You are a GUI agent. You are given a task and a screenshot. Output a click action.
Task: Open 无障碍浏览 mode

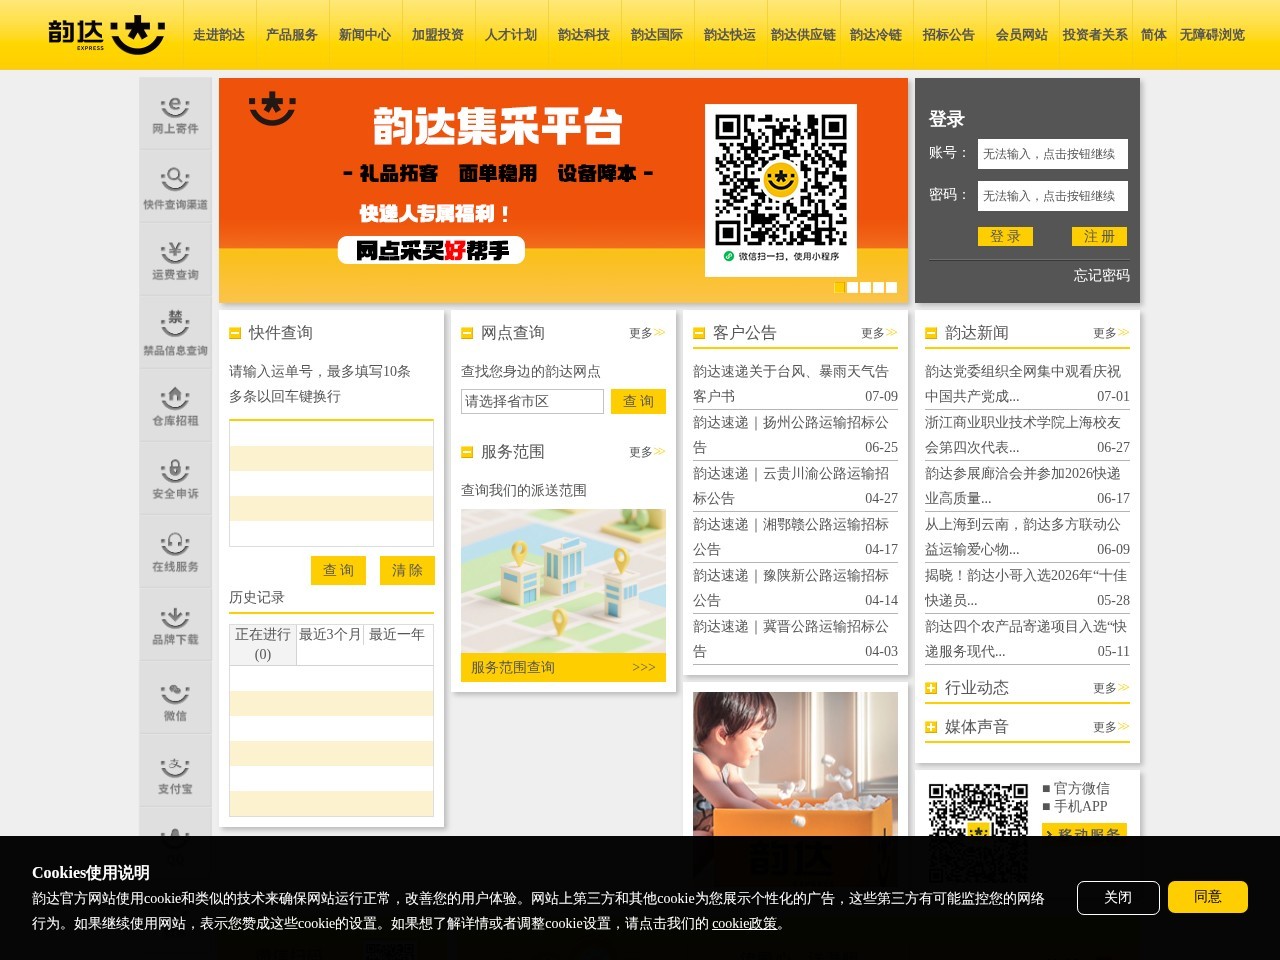(x=1212, y=35)
